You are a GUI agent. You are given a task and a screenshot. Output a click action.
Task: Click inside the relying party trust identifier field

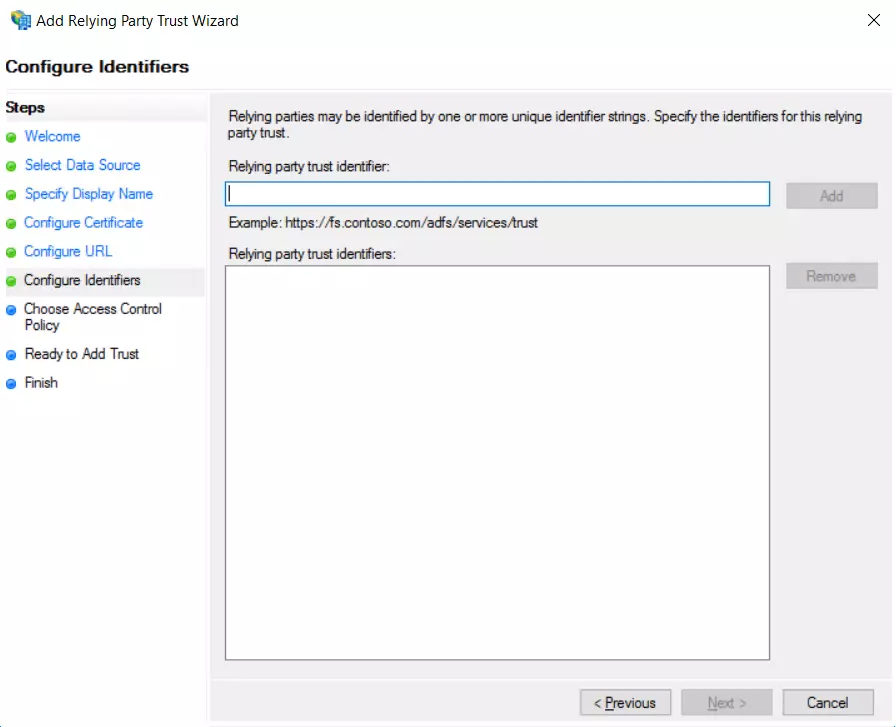[x=497, y=193]
